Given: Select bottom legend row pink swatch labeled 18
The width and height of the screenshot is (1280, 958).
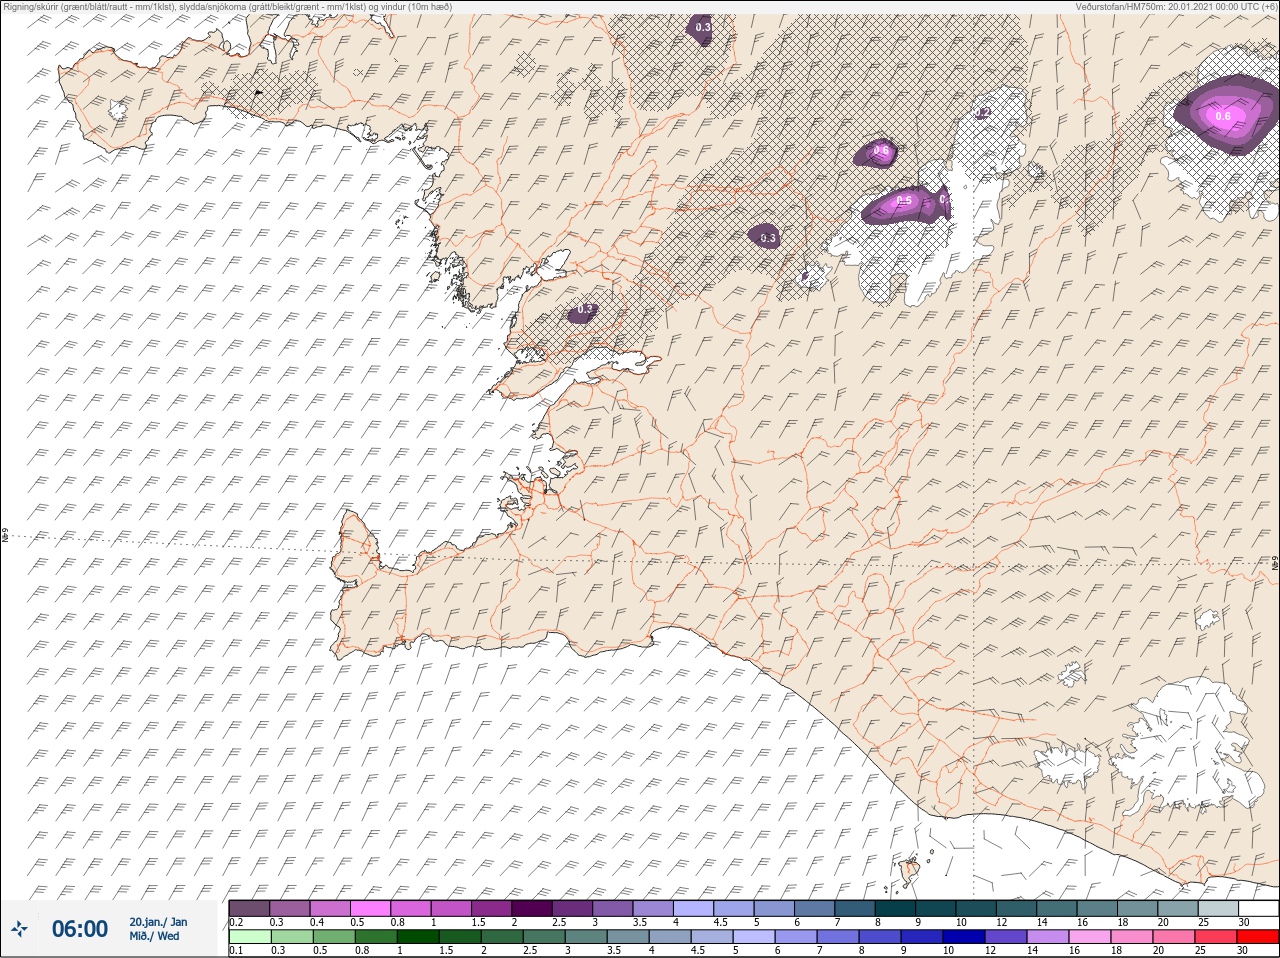Looking at the screenshot, I should [x=1133, y=937].
